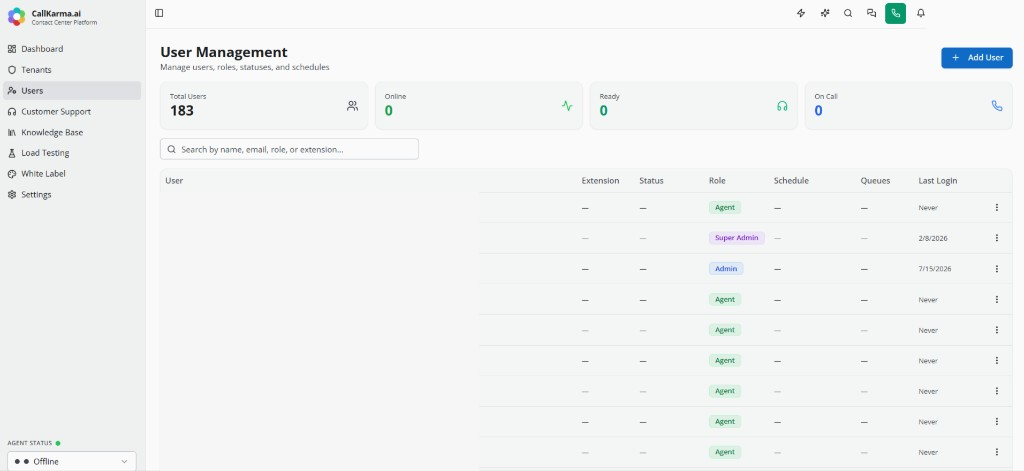The image size is (1024, 471).
Task: Open three-dot menu of Agent row directly below Admin
Action: pos(997,299)
